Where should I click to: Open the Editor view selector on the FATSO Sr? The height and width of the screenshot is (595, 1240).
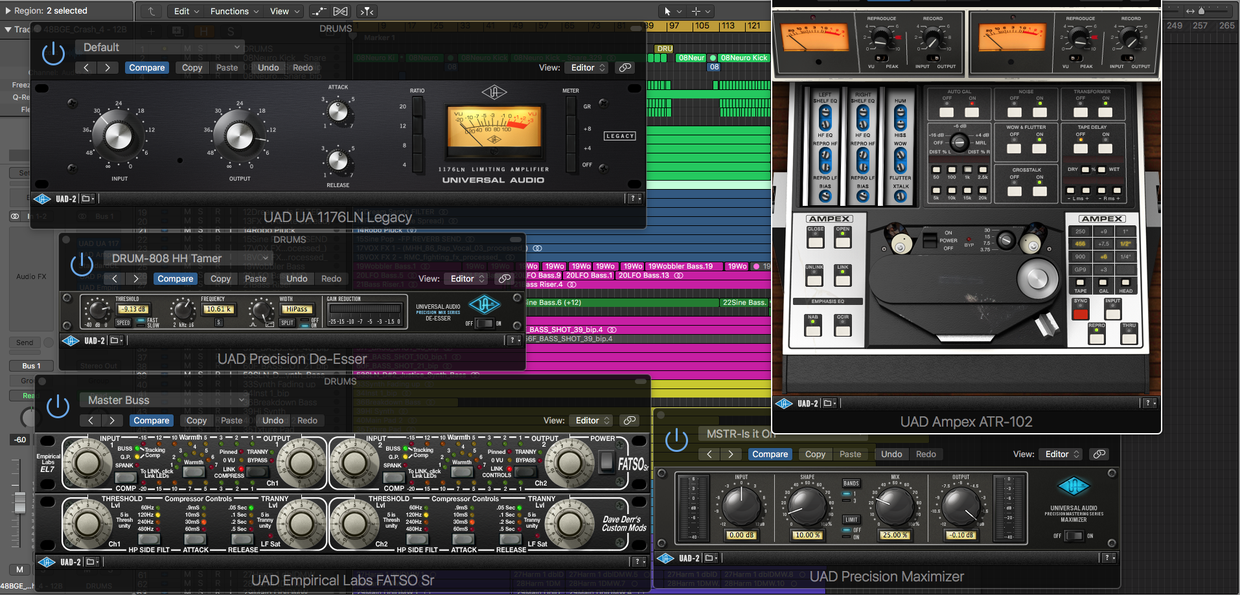click(590, 420)
